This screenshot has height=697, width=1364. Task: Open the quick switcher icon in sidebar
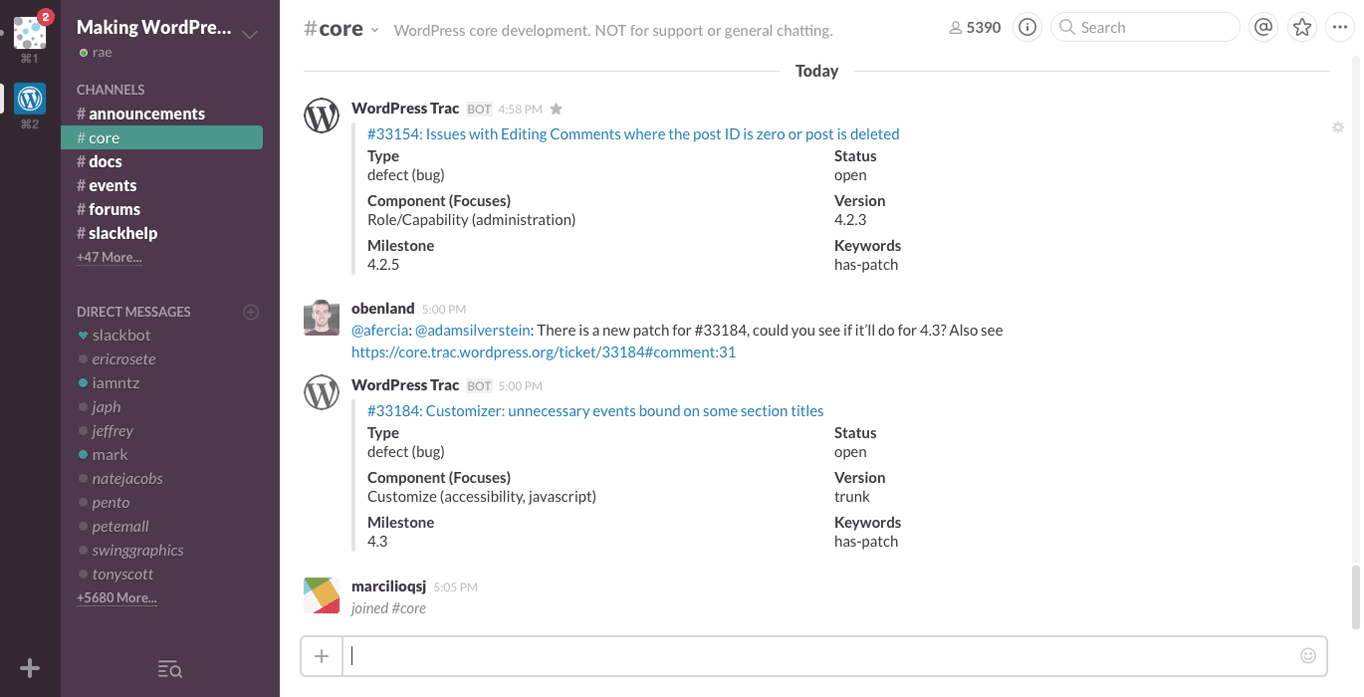170,669
